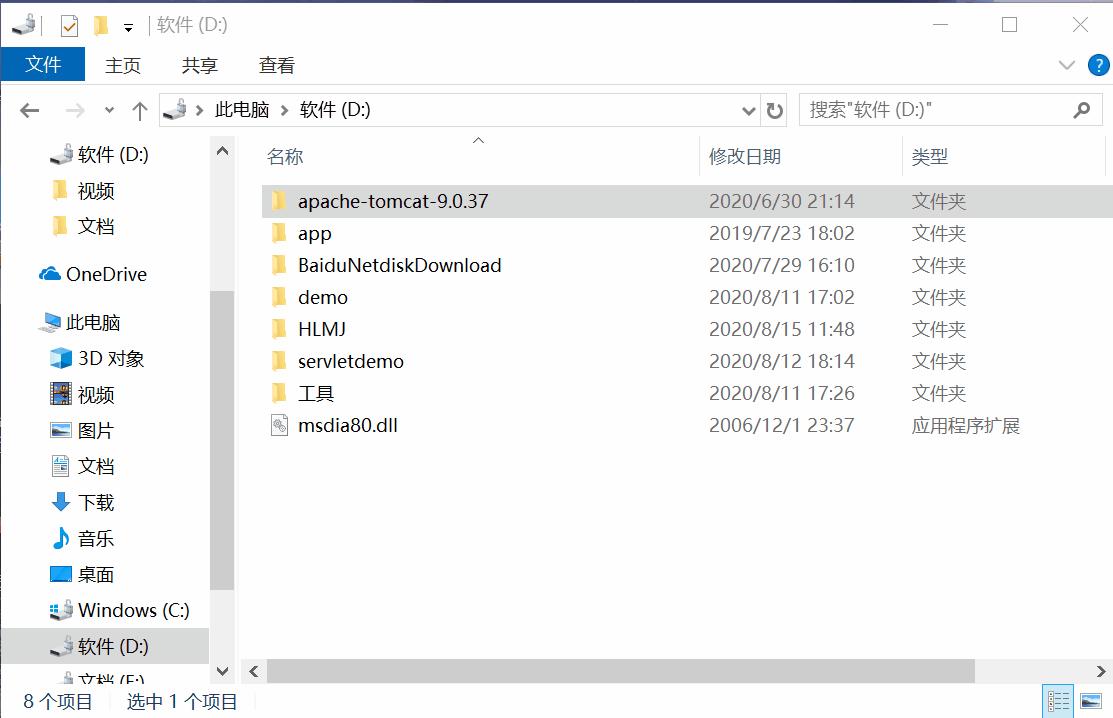Click inside the search box
Image resolution: width=1113 pixels, height=718 pixels.
930,110
